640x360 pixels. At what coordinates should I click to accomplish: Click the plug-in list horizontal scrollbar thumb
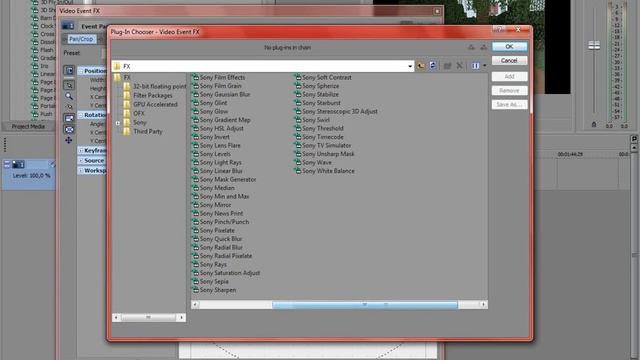pyautogui.click(x=365, y=304)
